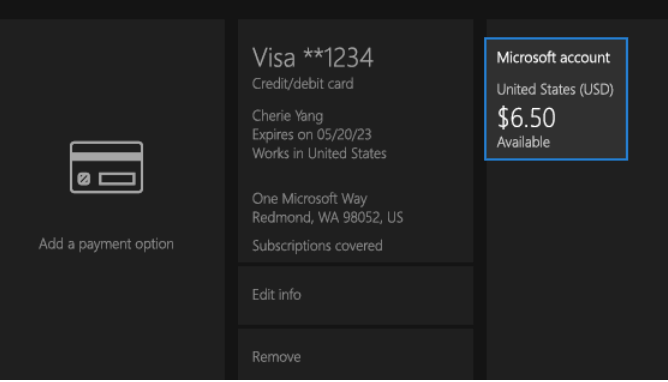Screen dimensions: 668x382
Task: Click Works in United States text
Action: [x=319, y=153]
